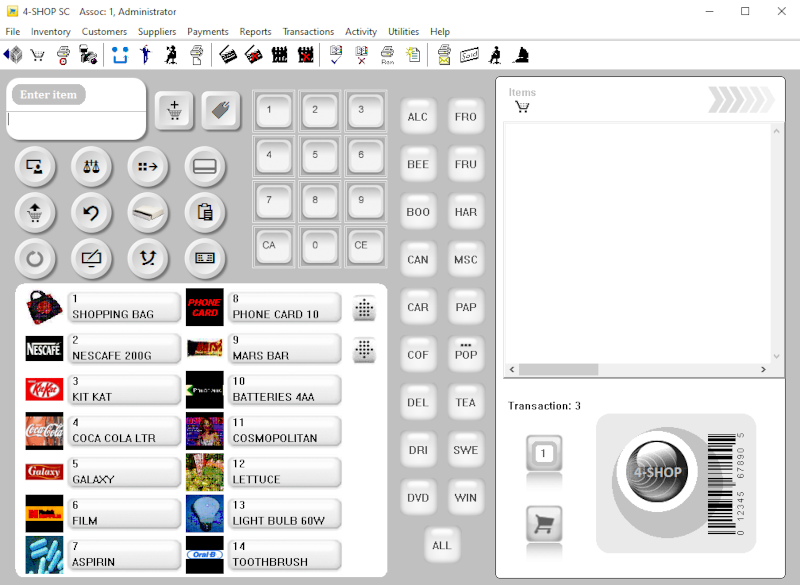Screen dimensions: 800x585
Task: Expand the chevron arrows in Items panel
Action: click(740, 100)
